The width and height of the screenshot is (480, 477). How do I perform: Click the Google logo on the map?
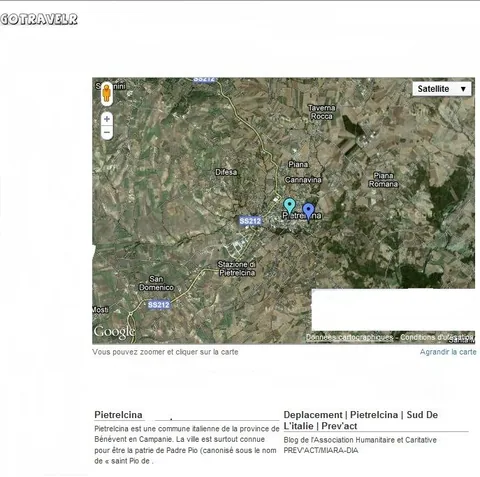pos(114,332)
